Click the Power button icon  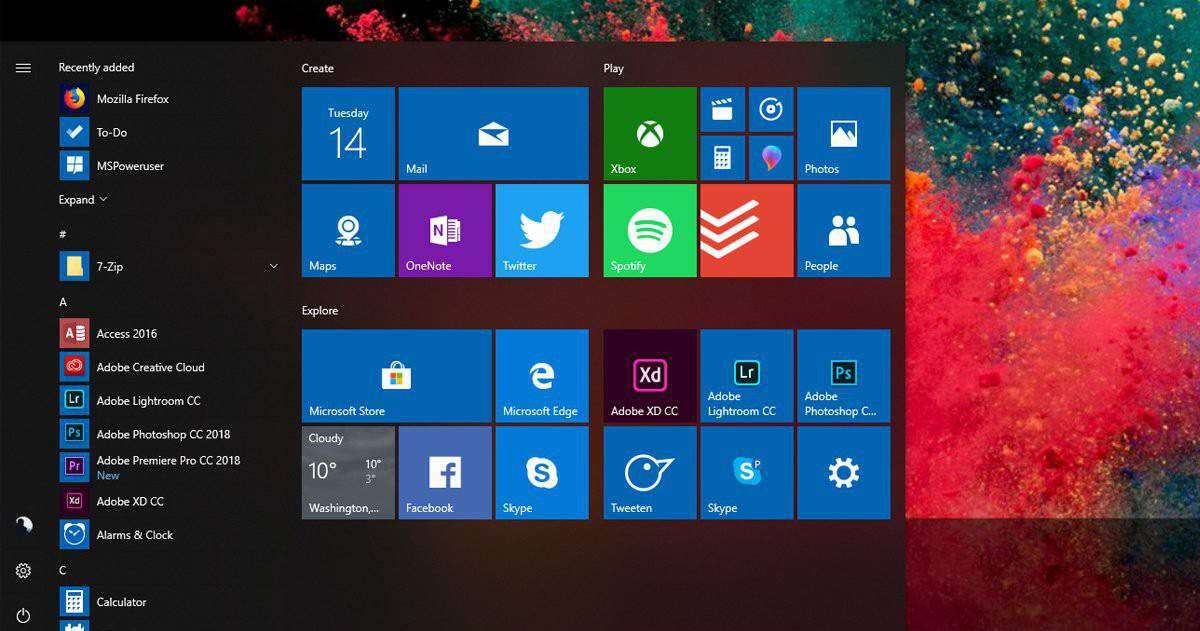pos(23,616)
